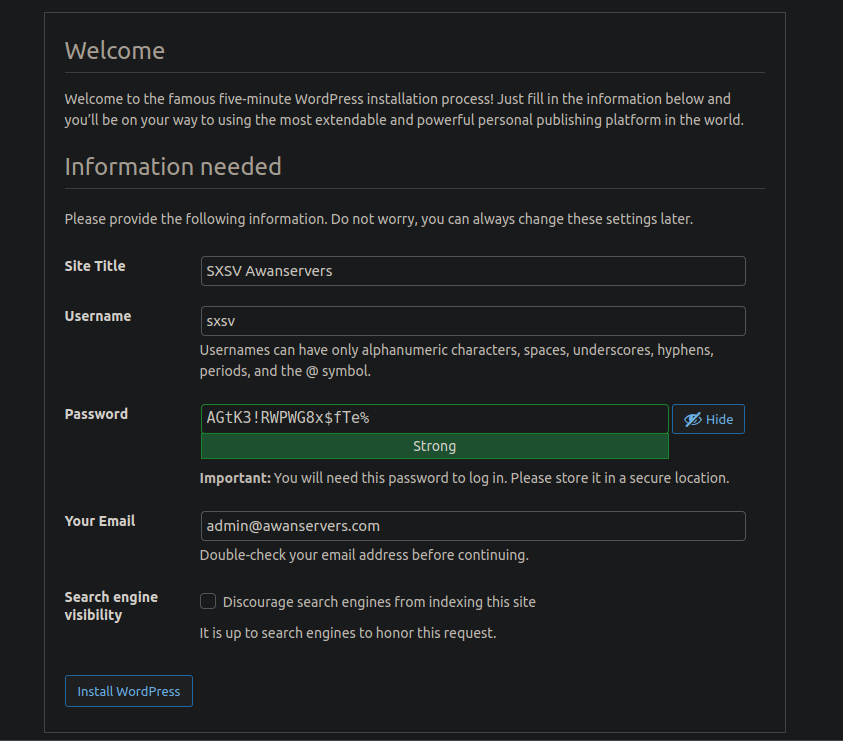Click the Password label text
Image resolution: width=843 pixels, height=741 pixels.
[x=96, y=414]
